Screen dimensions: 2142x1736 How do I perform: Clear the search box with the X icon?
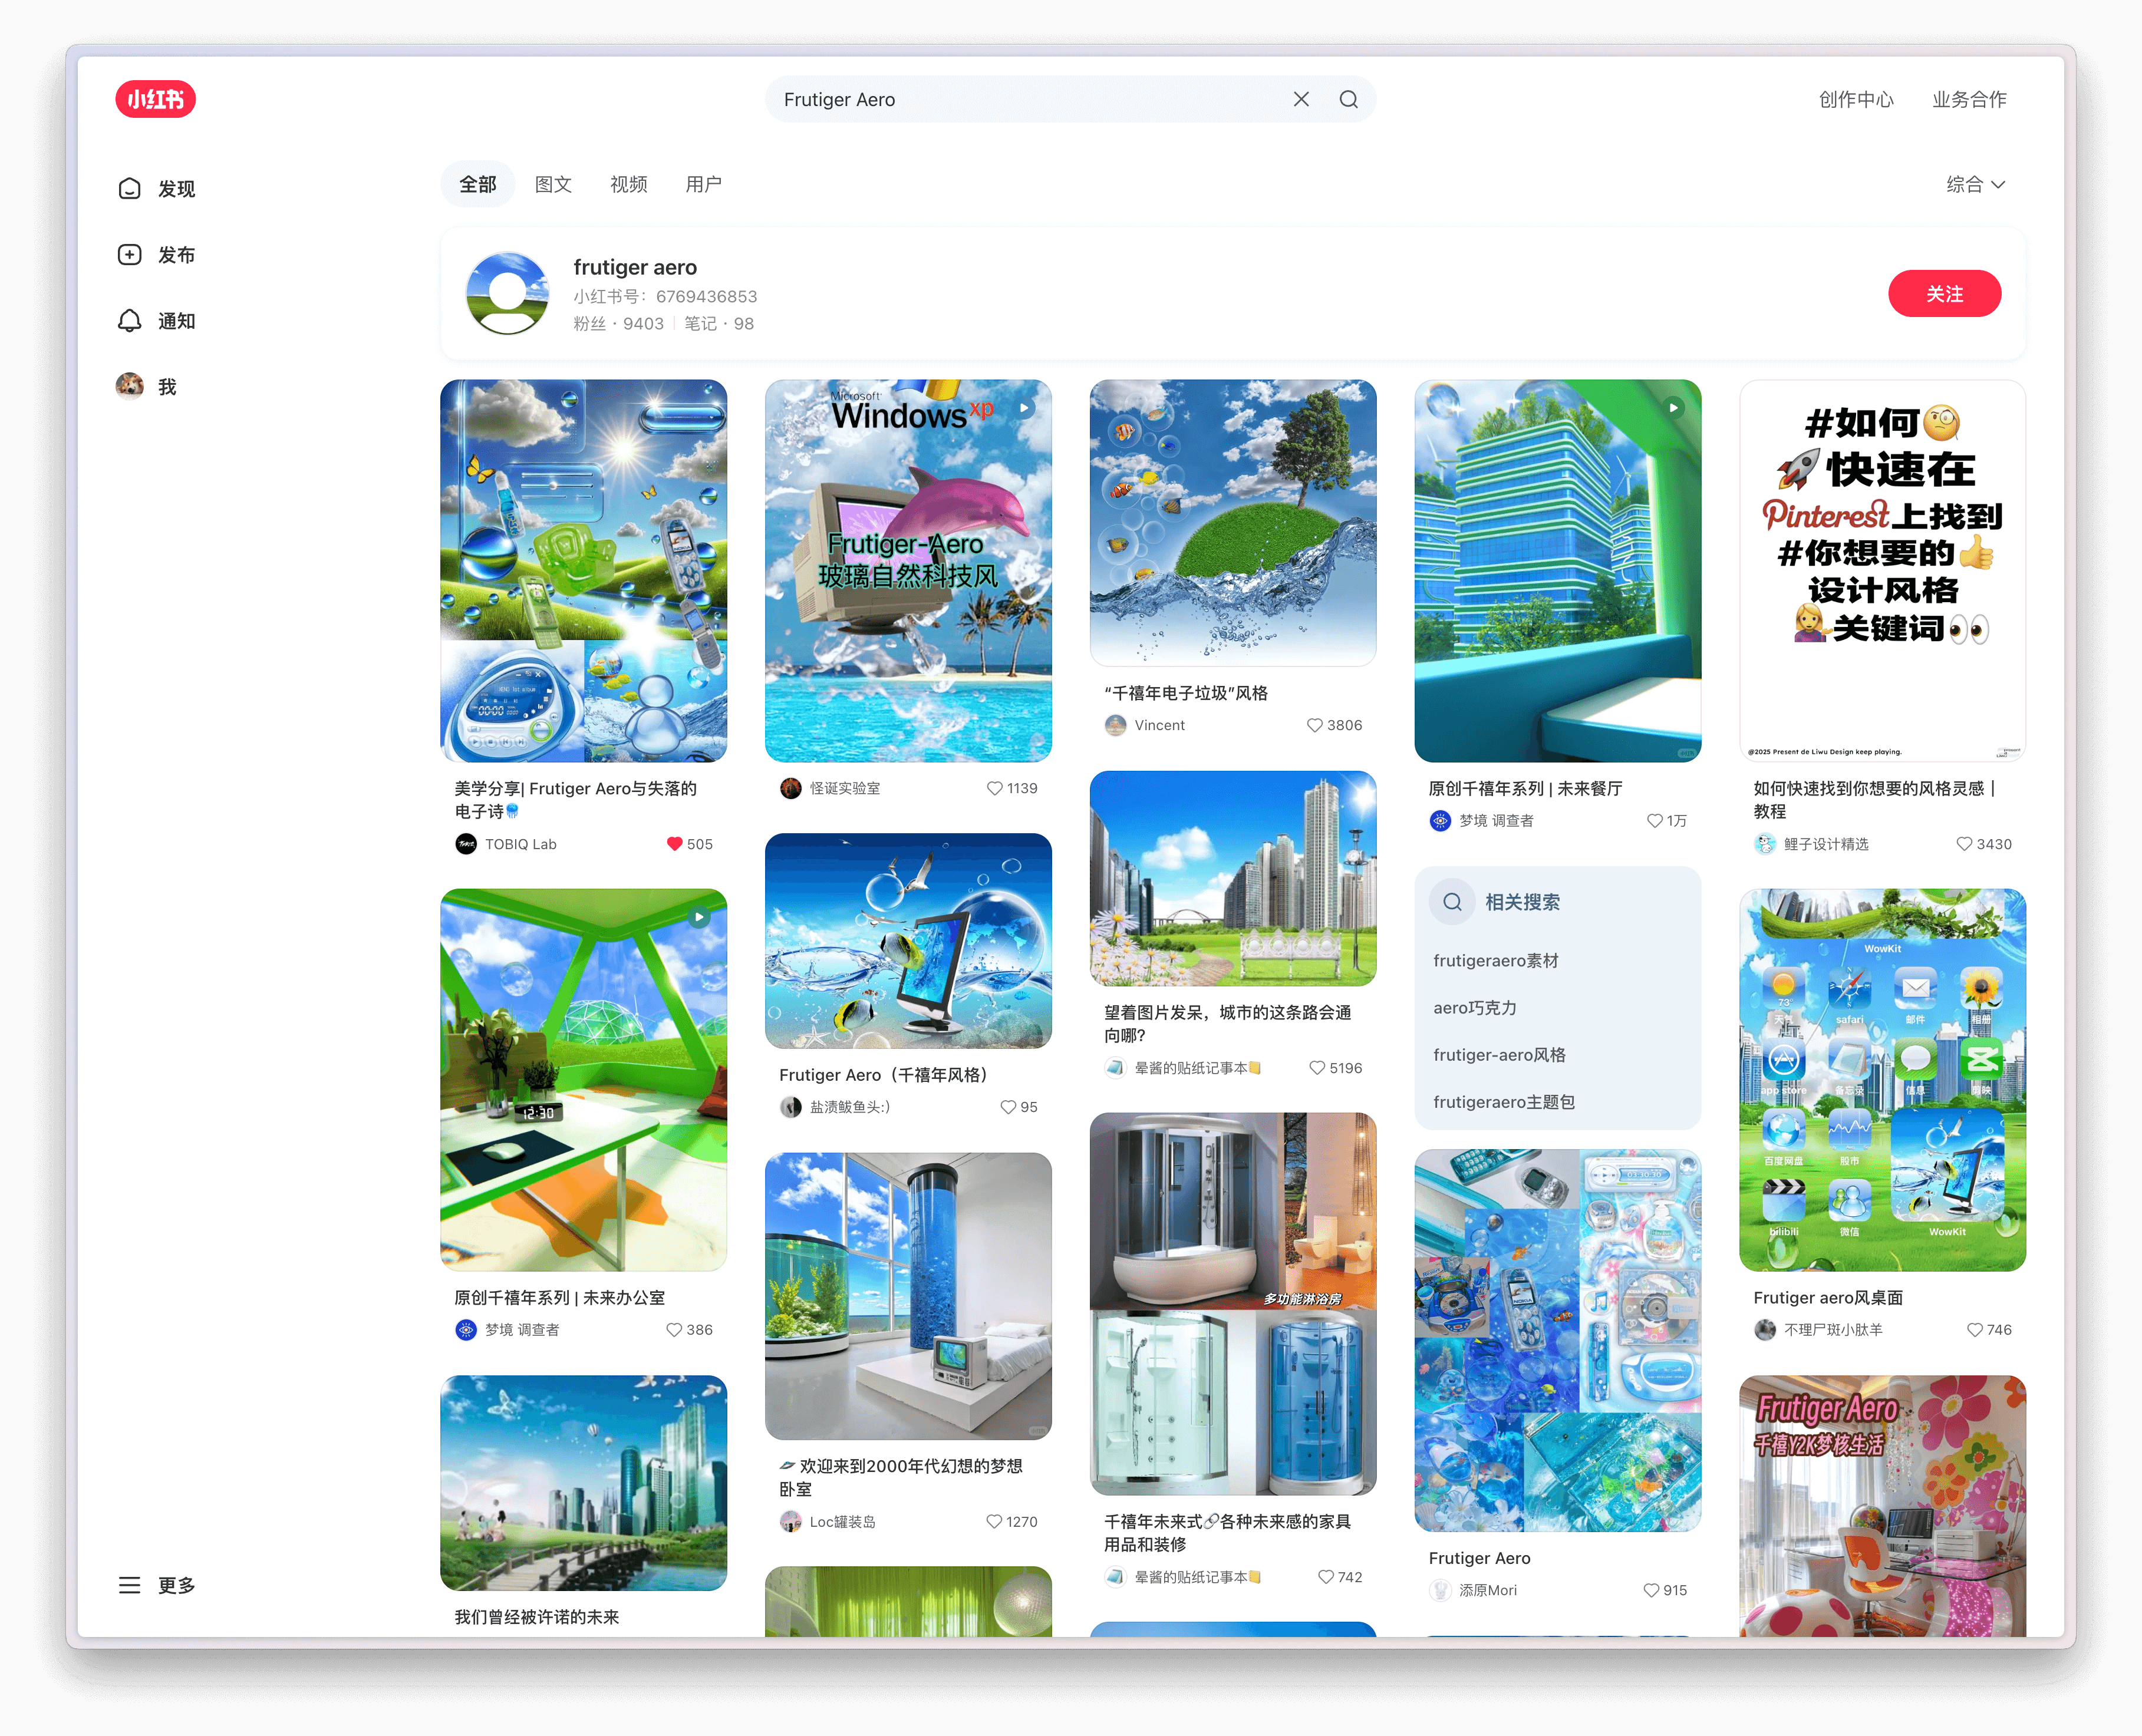1301,99
